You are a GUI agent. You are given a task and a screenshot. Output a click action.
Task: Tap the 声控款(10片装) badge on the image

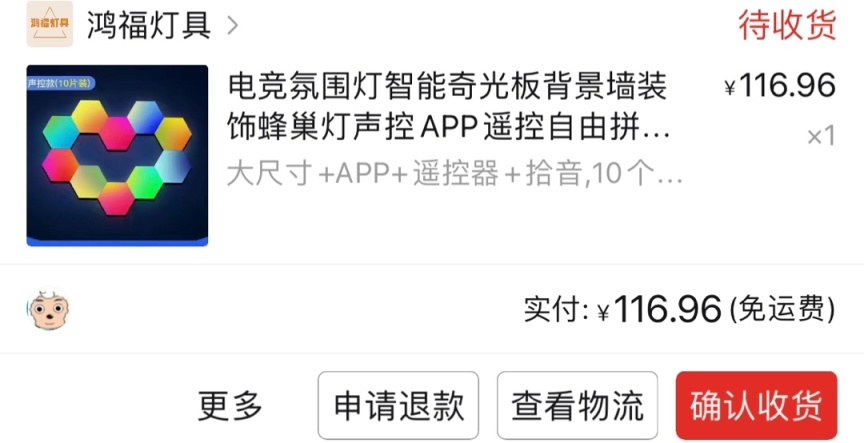[61, 83]
